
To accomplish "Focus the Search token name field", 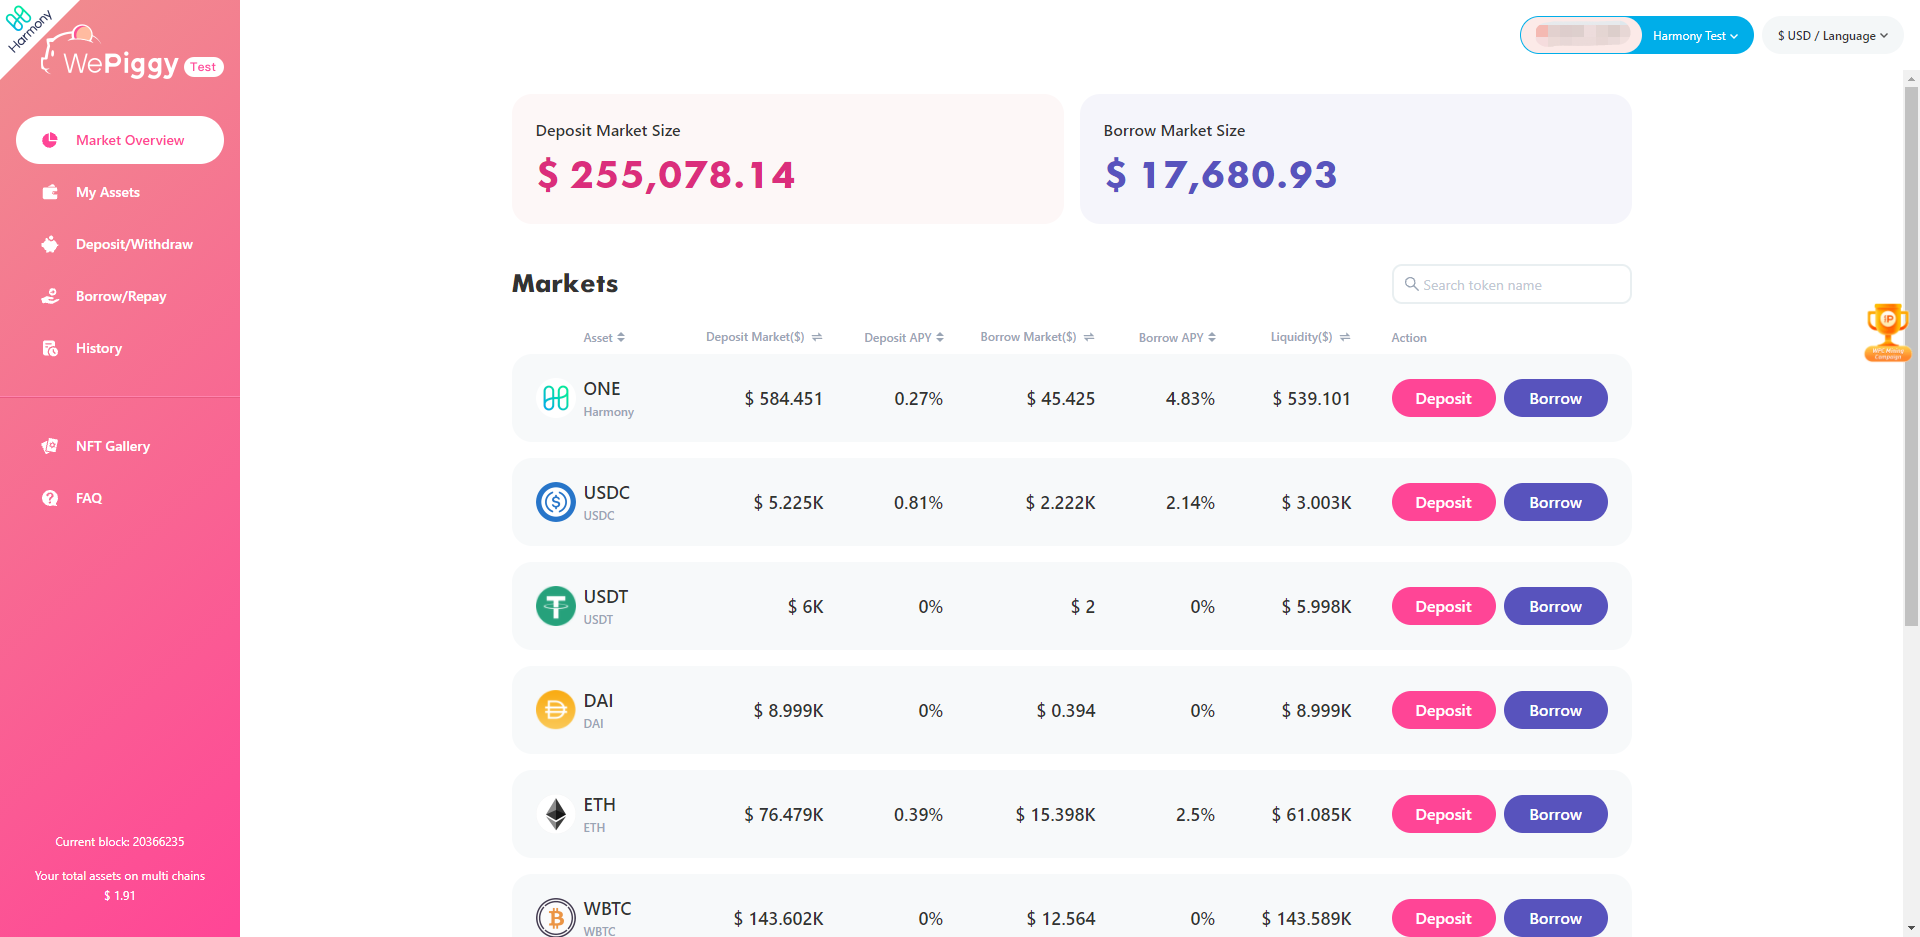I will pyautogui.click(x=1520, y=285).
